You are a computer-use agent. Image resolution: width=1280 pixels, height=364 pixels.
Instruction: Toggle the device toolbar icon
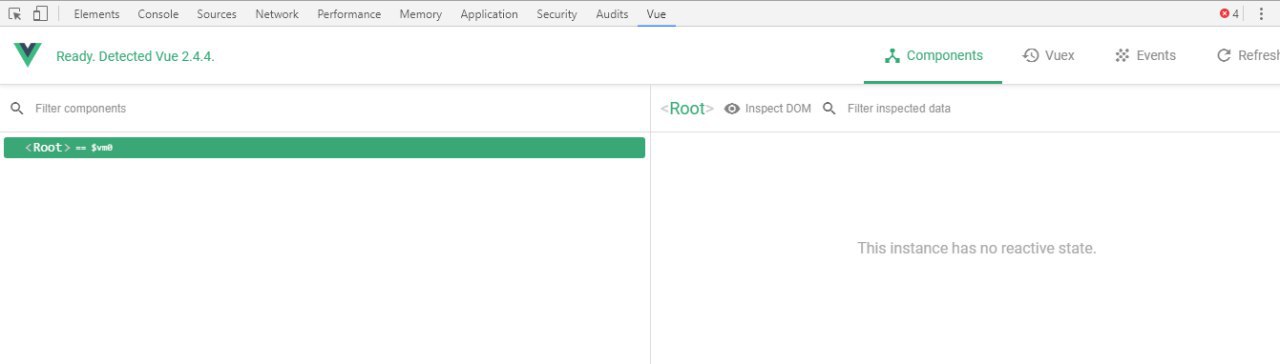(x=40, y=14)
